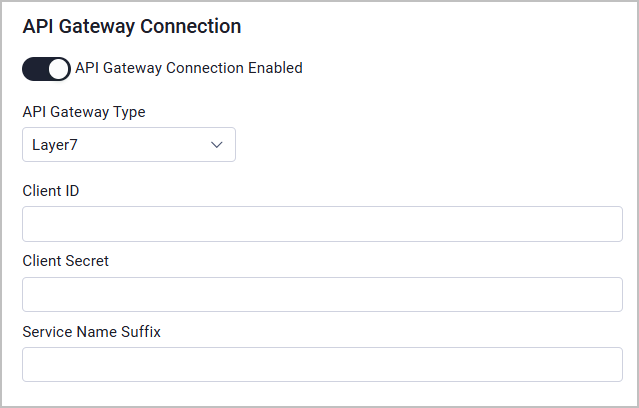
Task: Focus the Client ID input field
Action: (322, 224)
